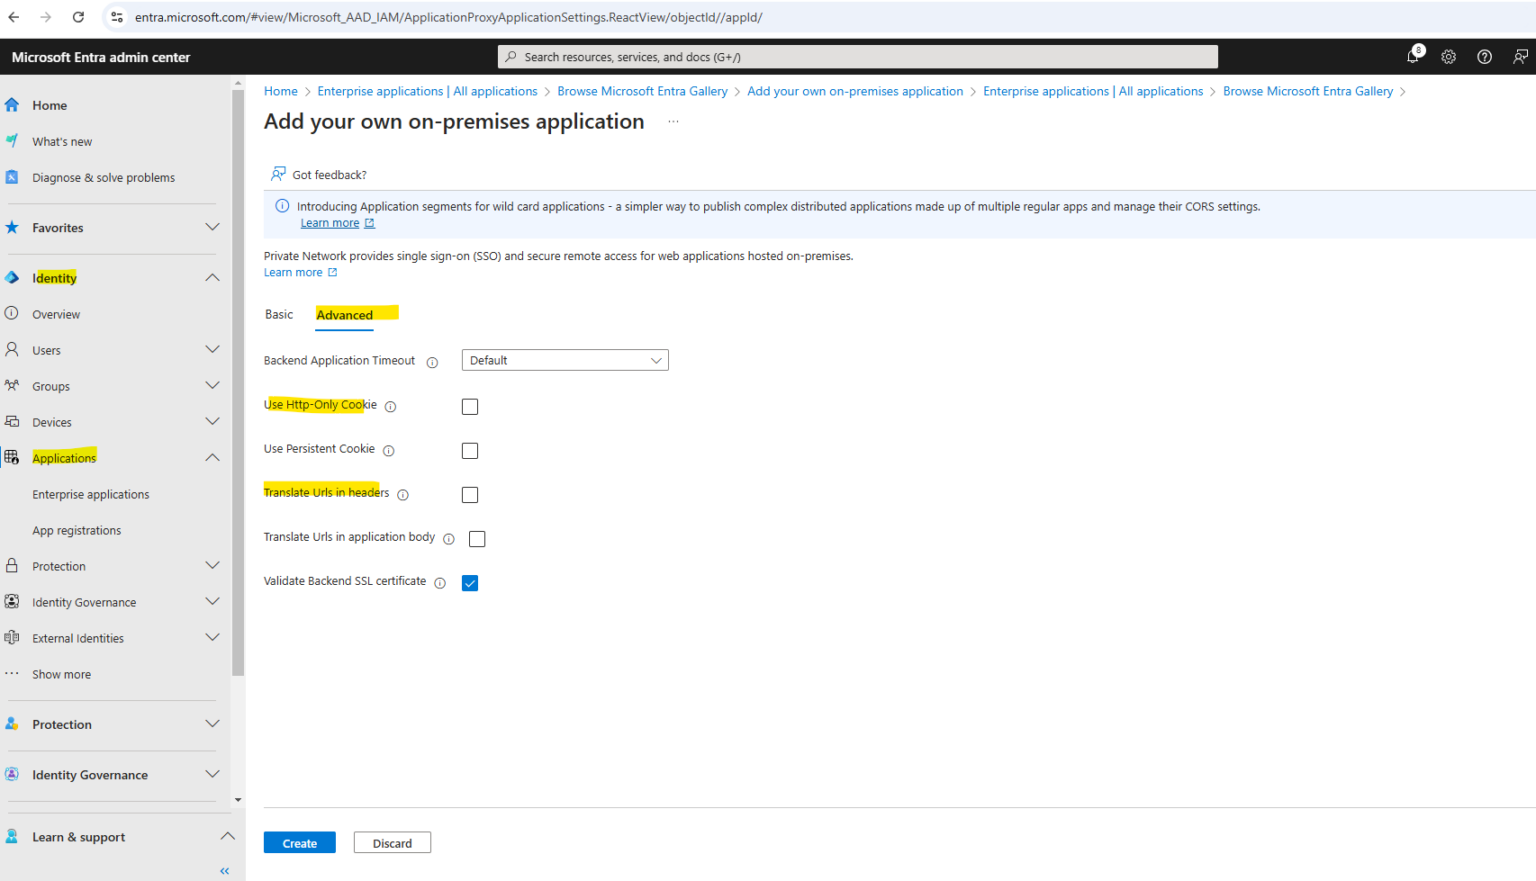
Task: Collapse the Identity section in sidebar
Action: 212,277
